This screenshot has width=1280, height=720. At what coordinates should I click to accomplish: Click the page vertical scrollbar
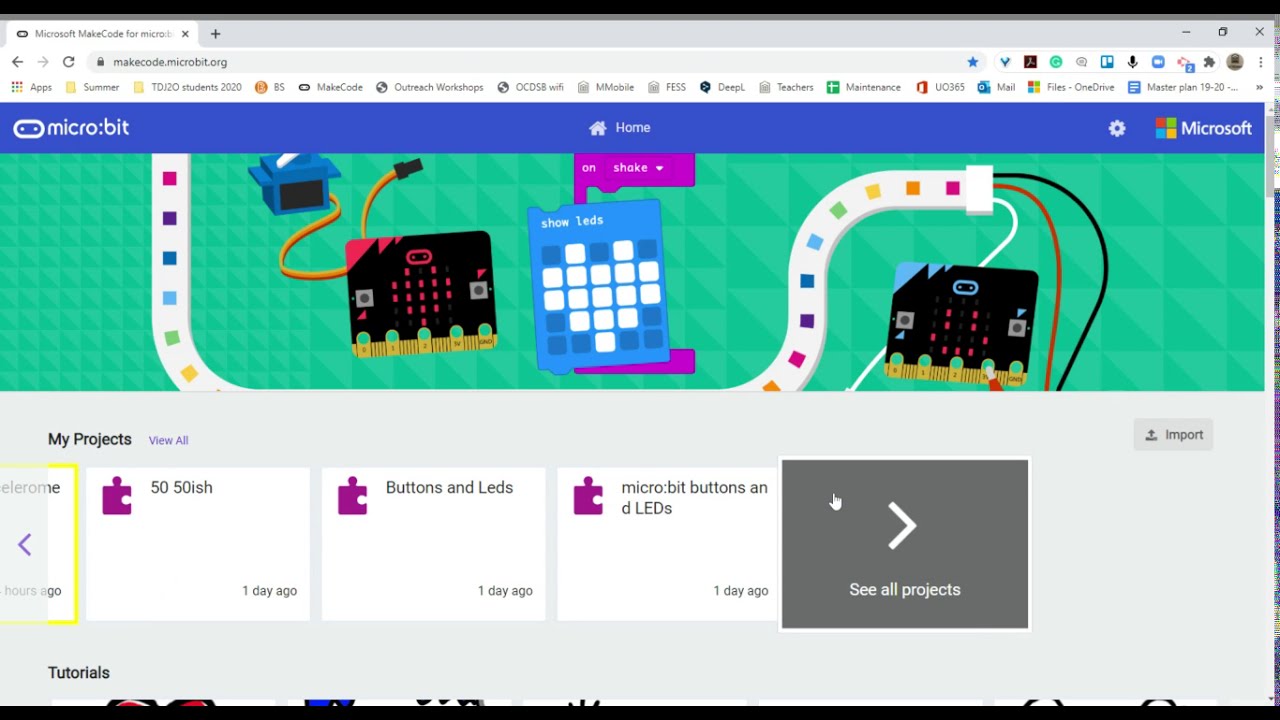point(1272,158)
